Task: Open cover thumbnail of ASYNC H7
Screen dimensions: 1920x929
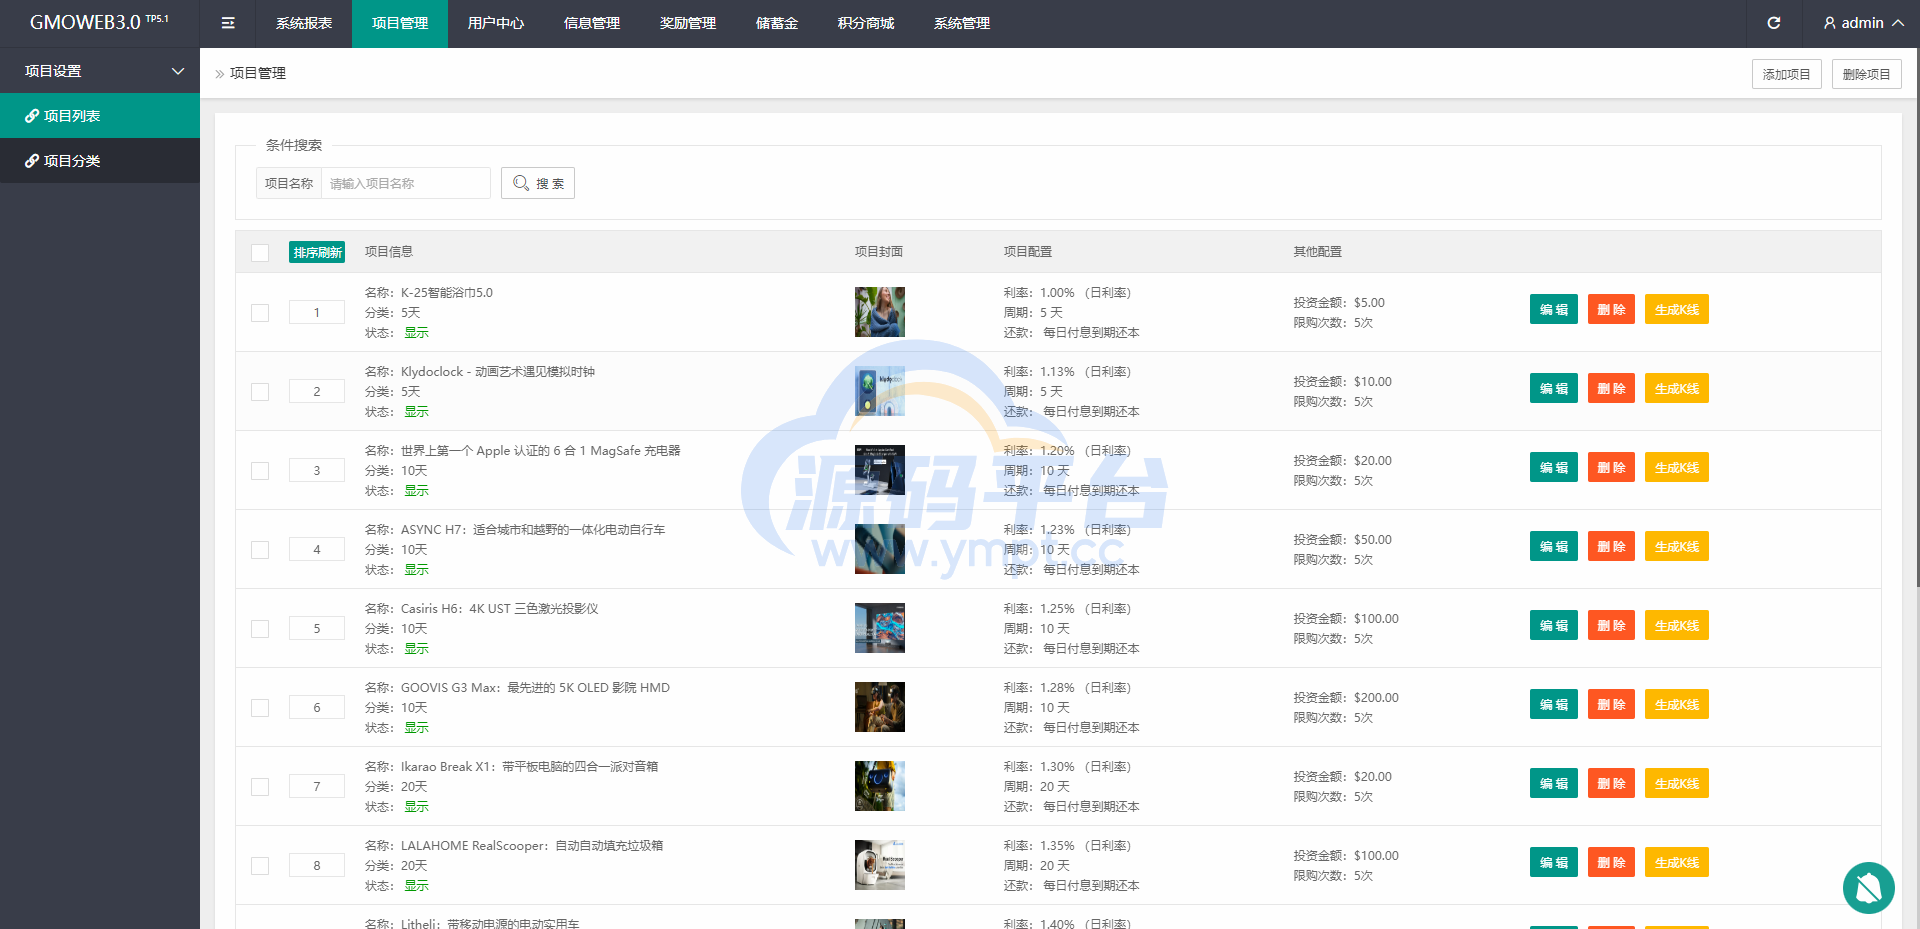Action: point(880,549)
